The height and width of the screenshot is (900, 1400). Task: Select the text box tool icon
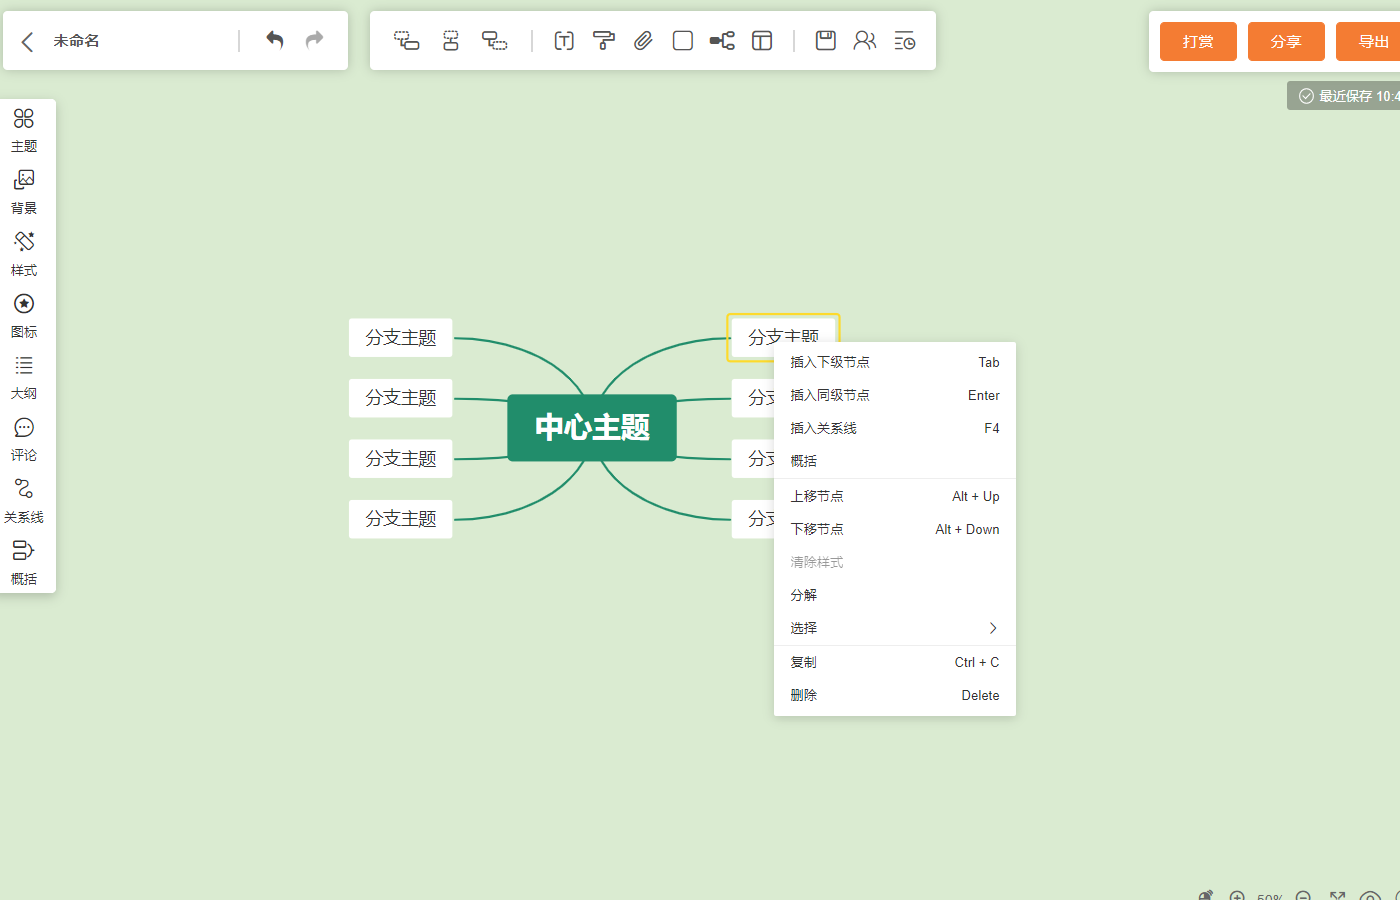coord(564,41)
